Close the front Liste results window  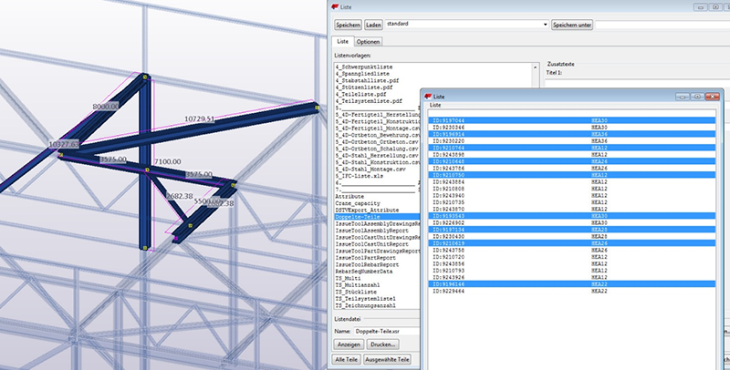pos(712,96)
